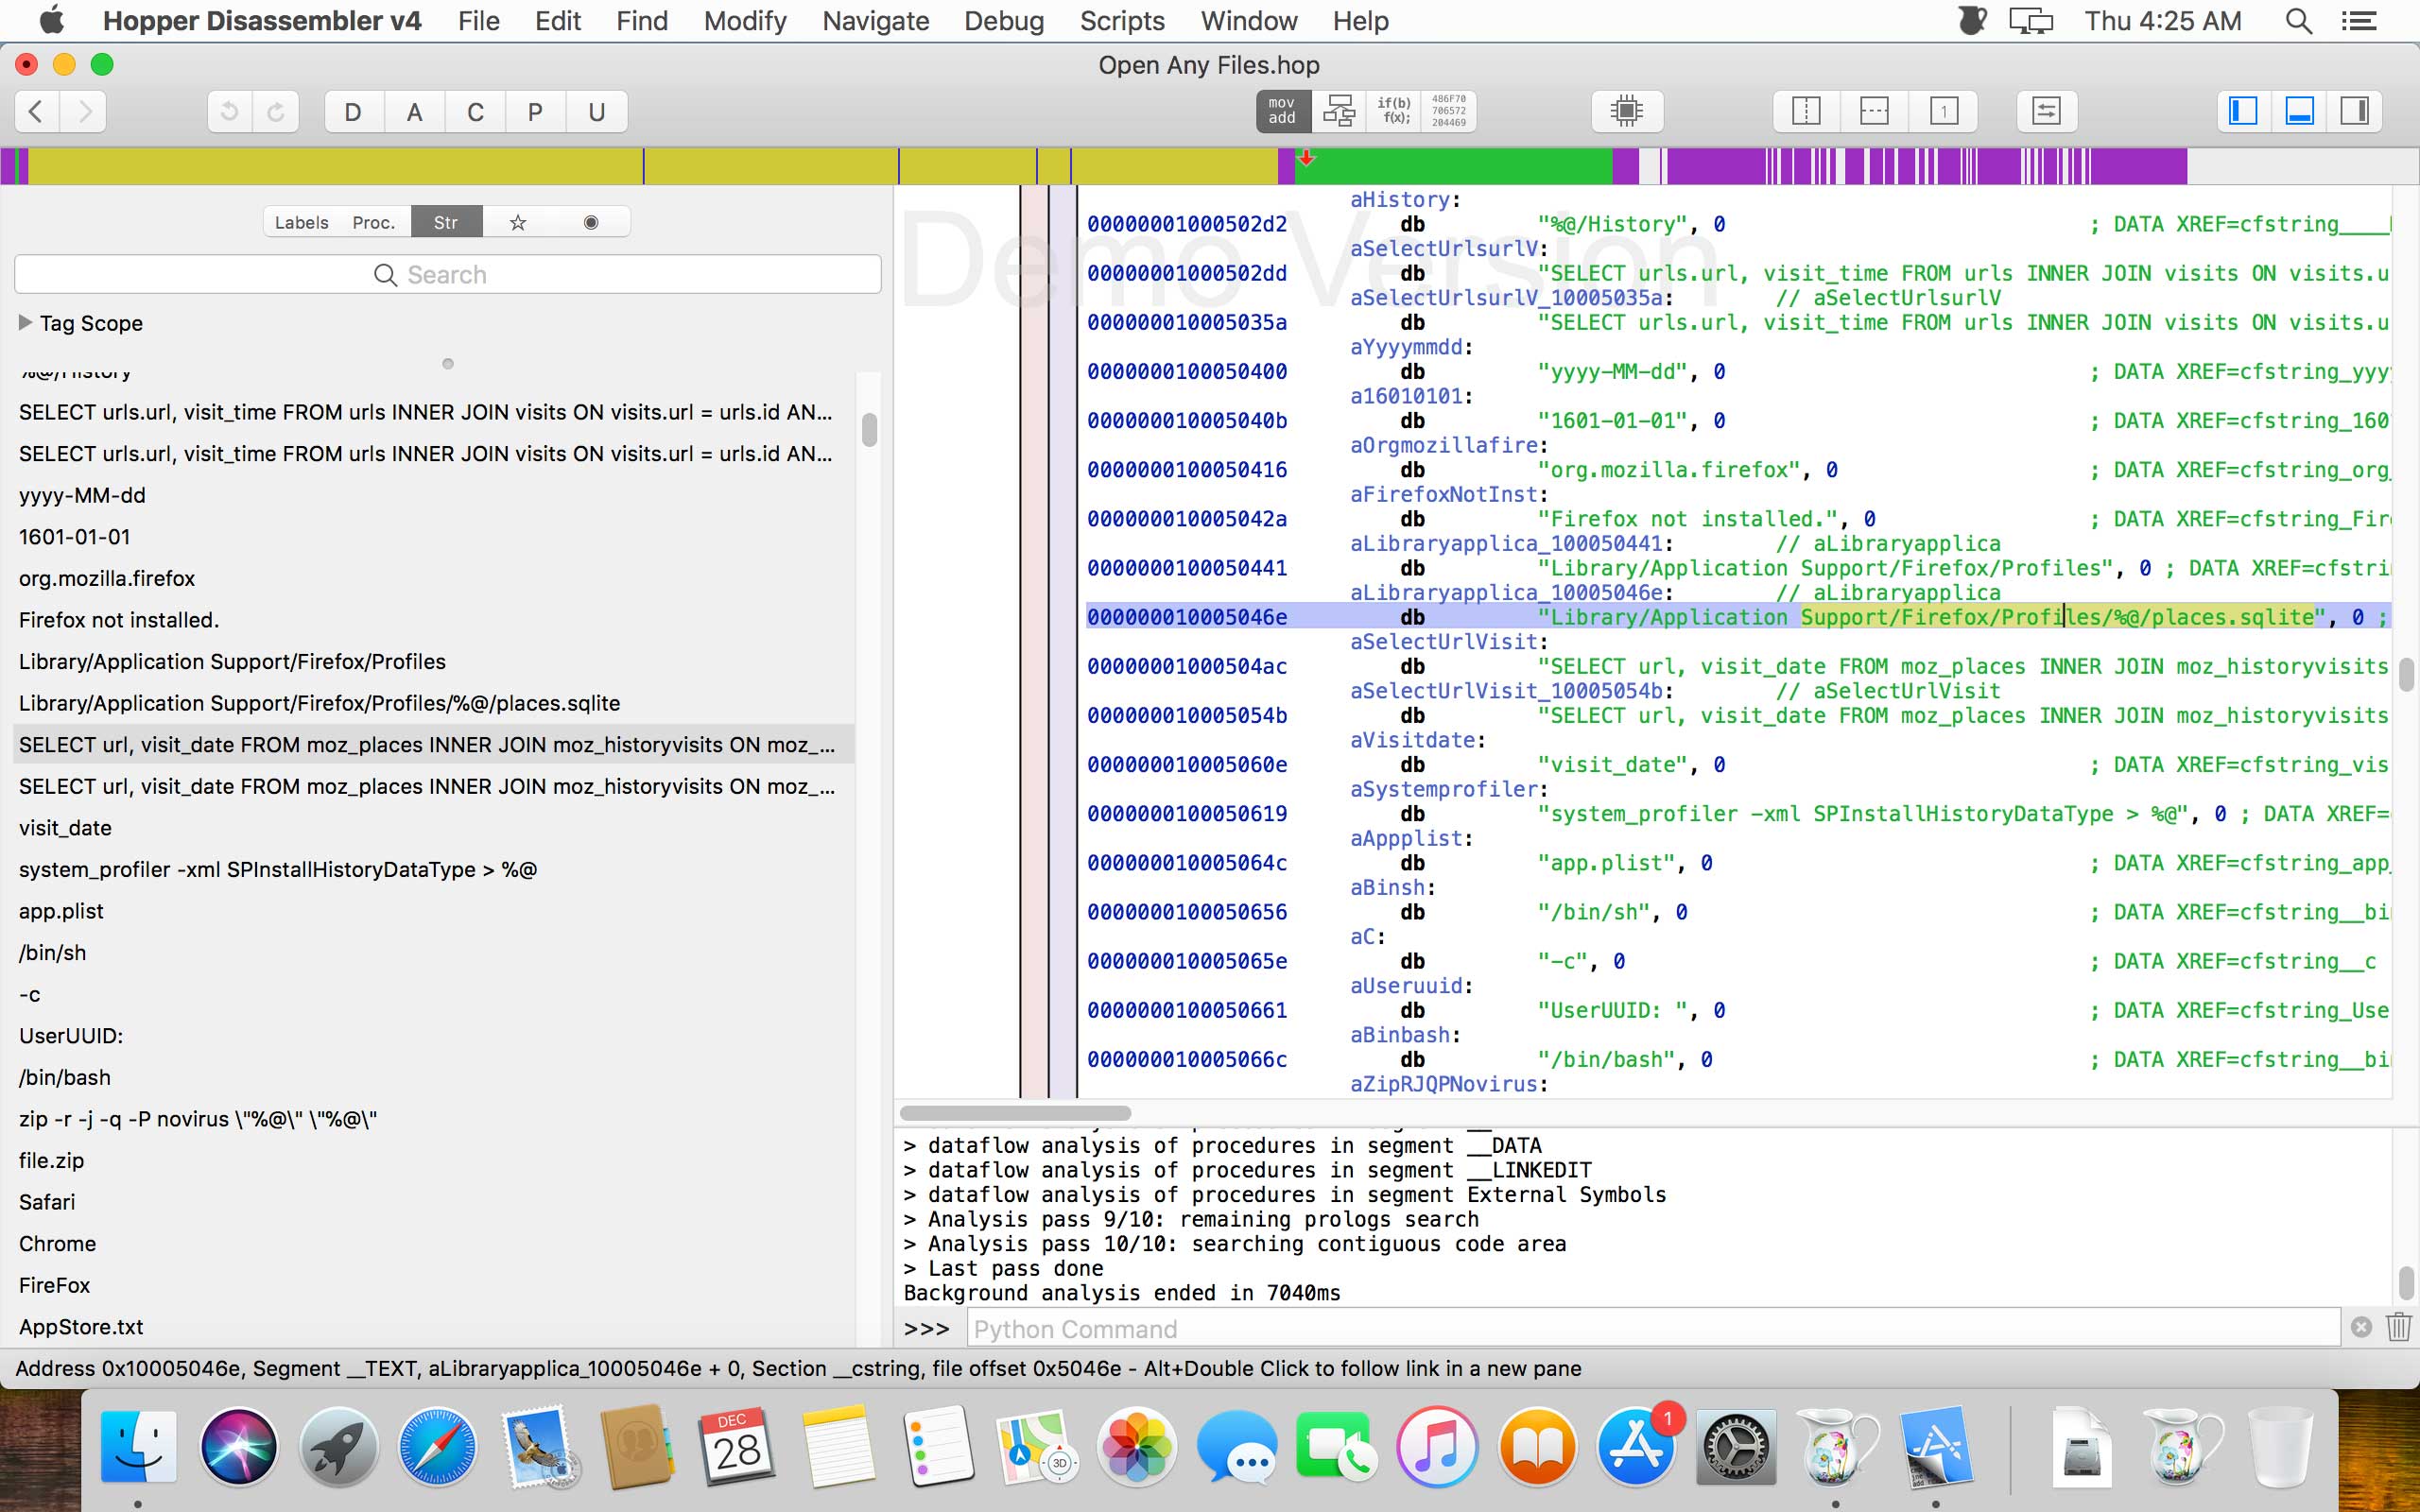Select the '1601-01-01' string row

tap(433, 537)
